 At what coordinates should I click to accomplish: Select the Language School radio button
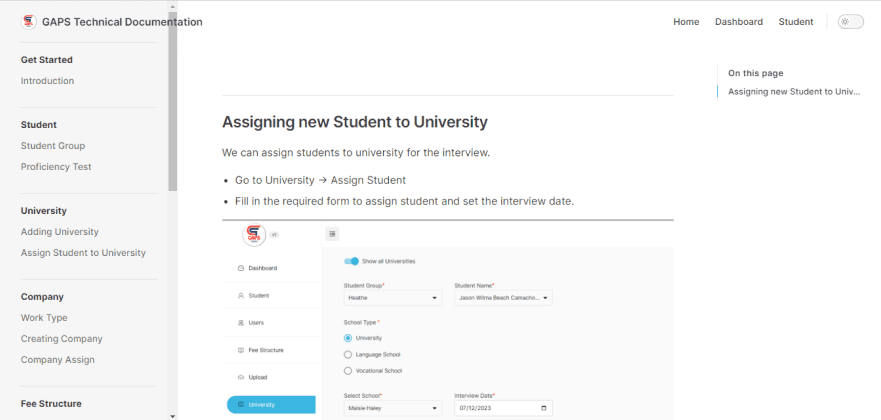(x=348, y=354)
